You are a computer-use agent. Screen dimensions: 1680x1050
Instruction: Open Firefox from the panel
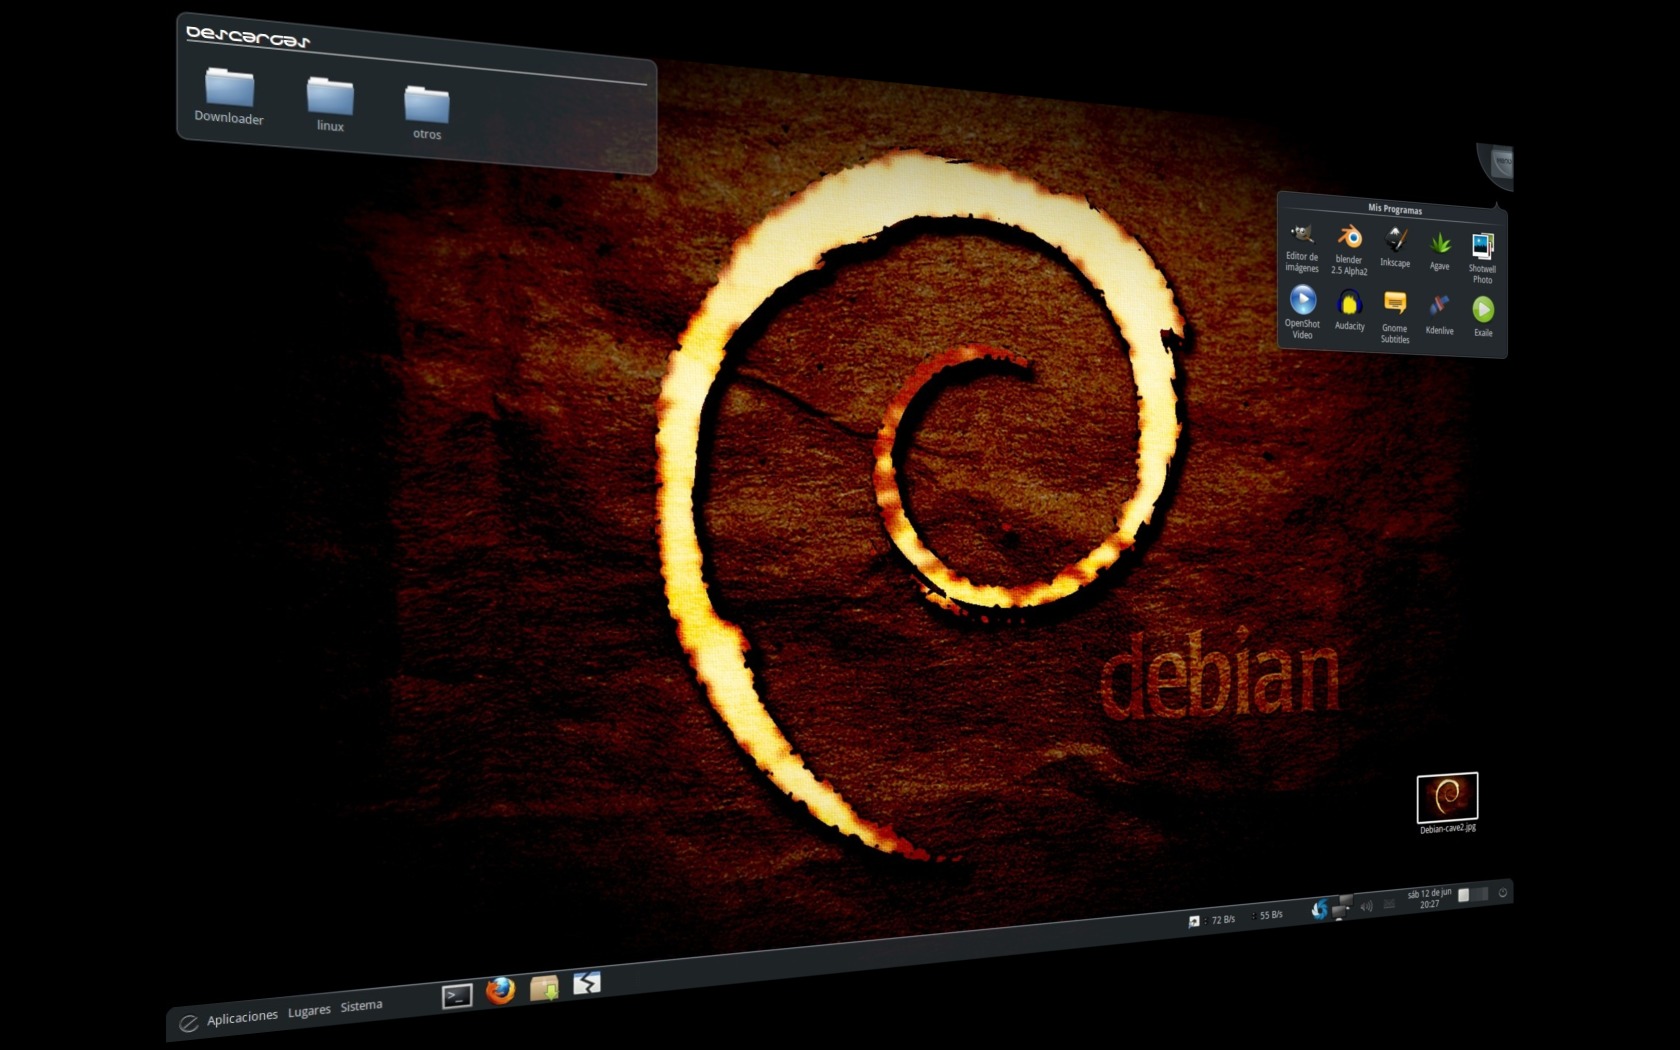pos(500,990)
